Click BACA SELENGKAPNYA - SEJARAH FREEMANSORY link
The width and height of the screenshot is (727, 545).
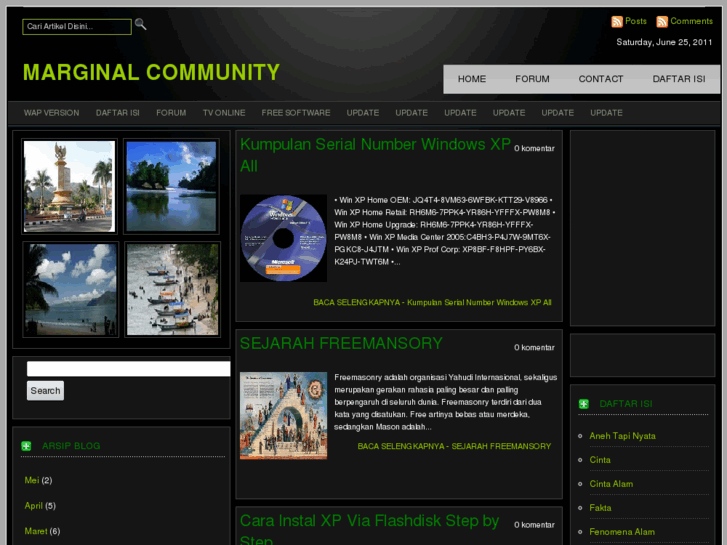454,446
